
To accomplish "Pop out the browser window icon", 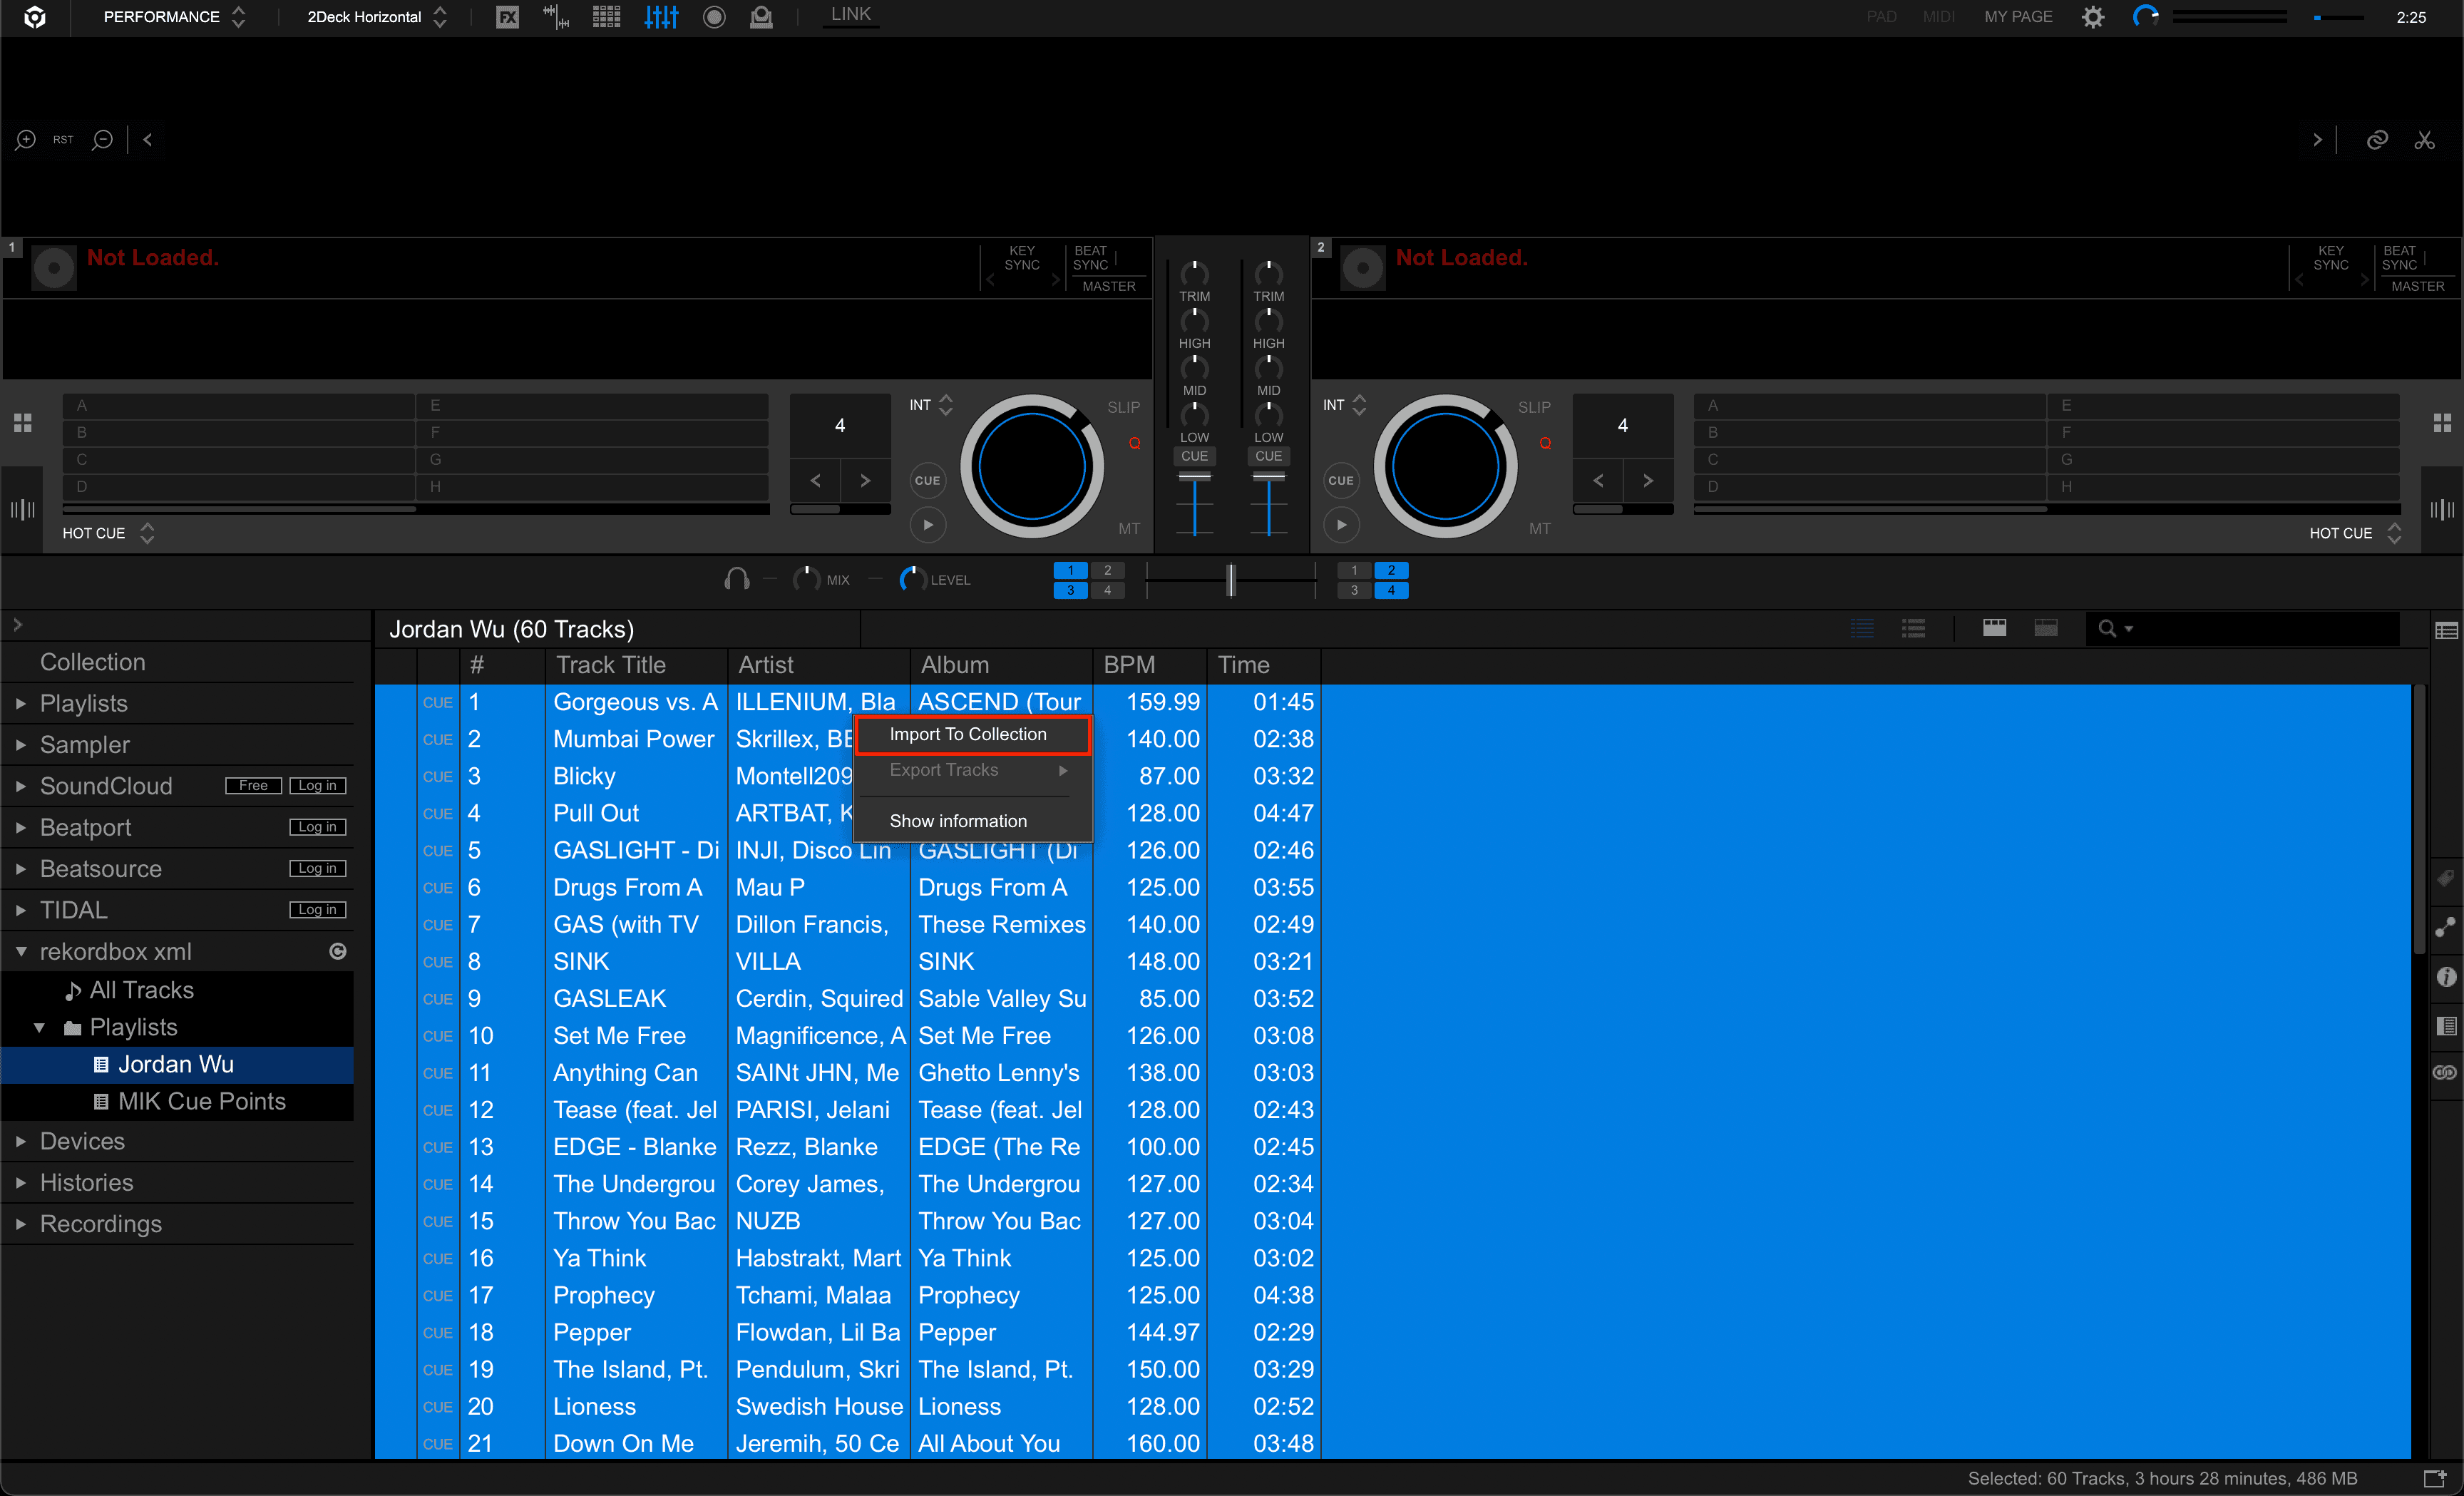I will pyautogui.click(x=2436, y=1478).
